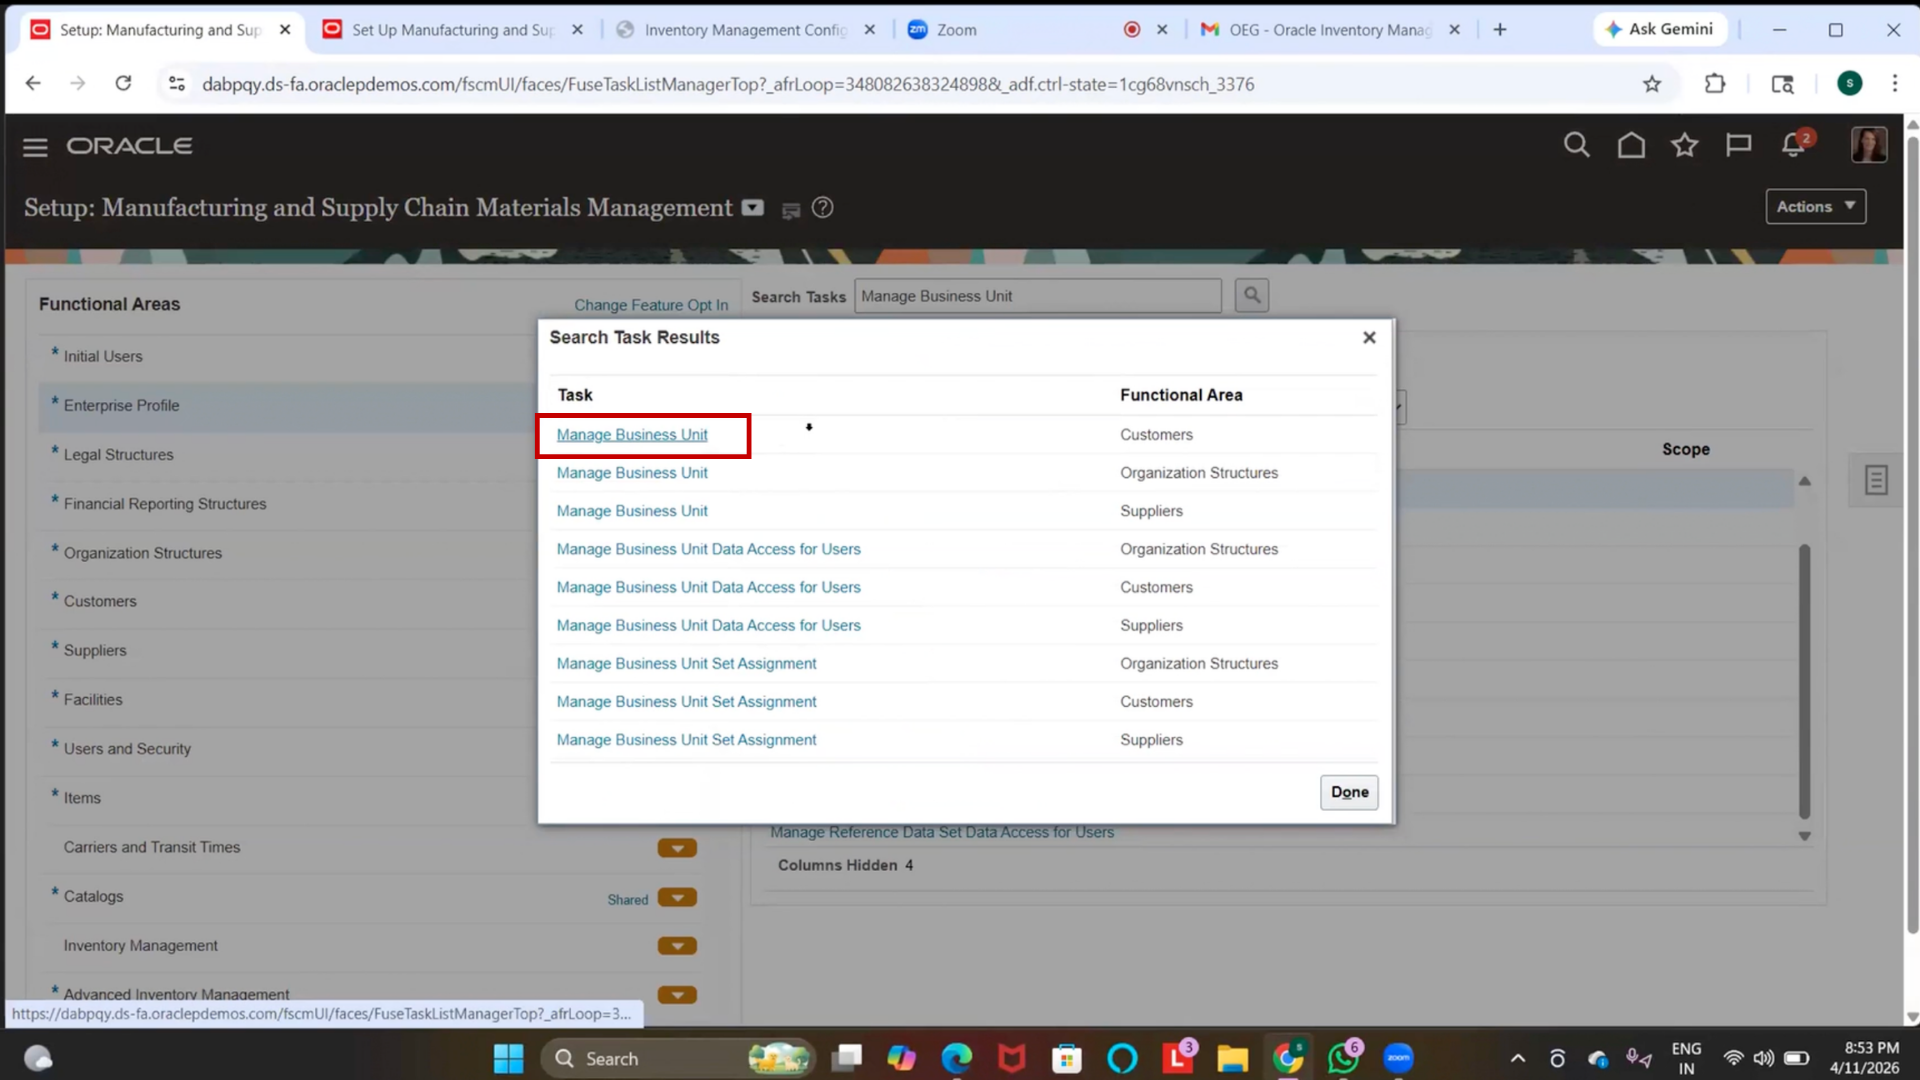Open Business Unit Set Assignment for Customers
The image size is (1920, 1080).
[x=686, y=702]
